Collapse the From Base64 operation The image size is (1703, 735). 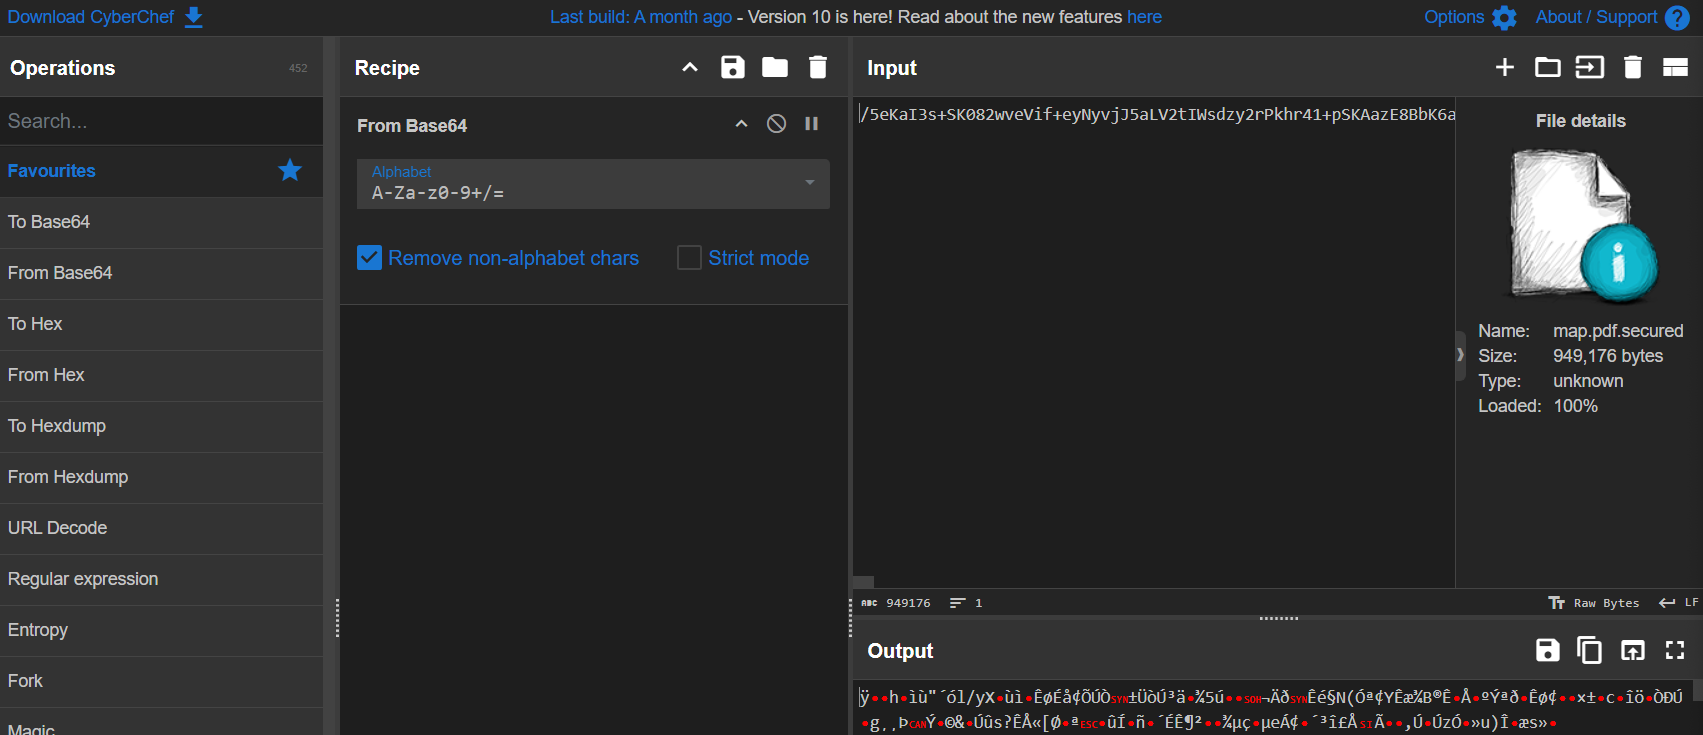[741, 124]
